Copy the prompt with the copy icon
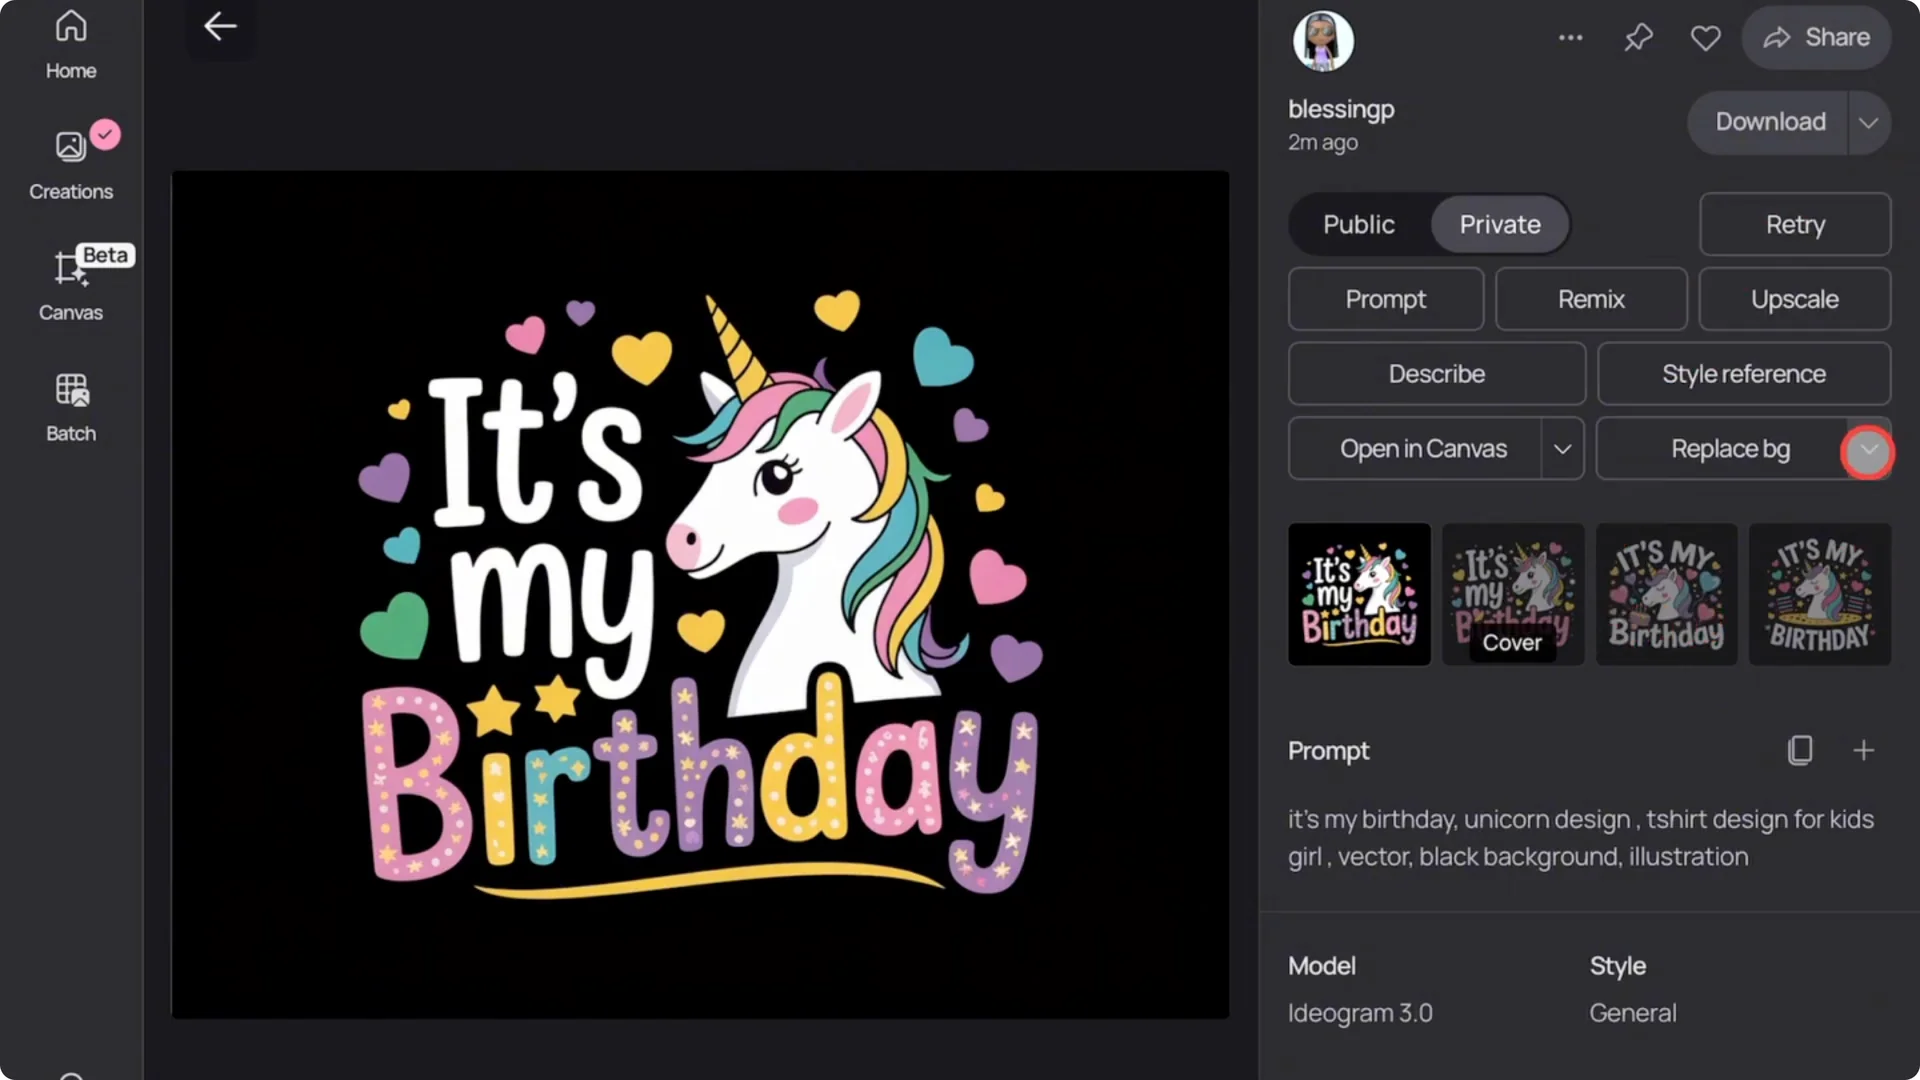The height and width of the screenshot is (1080, 1920). (1800, 750)
